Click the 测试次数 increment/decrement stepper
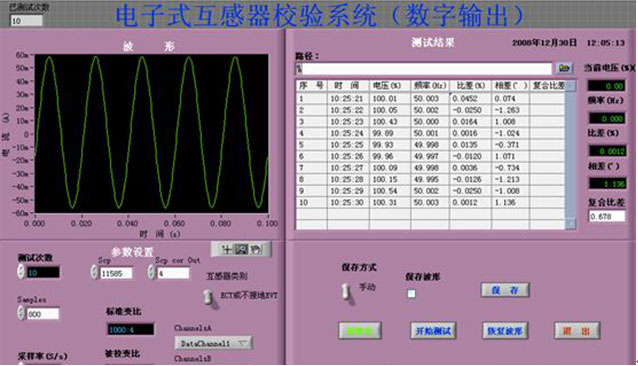The image size is (638, 366). tap(21, 272)
